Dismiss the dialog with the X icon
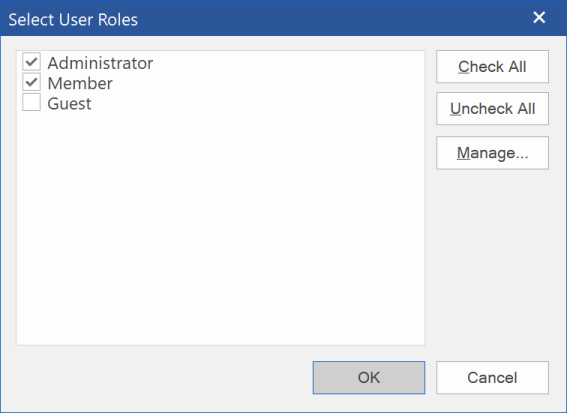 click(539, 17)
